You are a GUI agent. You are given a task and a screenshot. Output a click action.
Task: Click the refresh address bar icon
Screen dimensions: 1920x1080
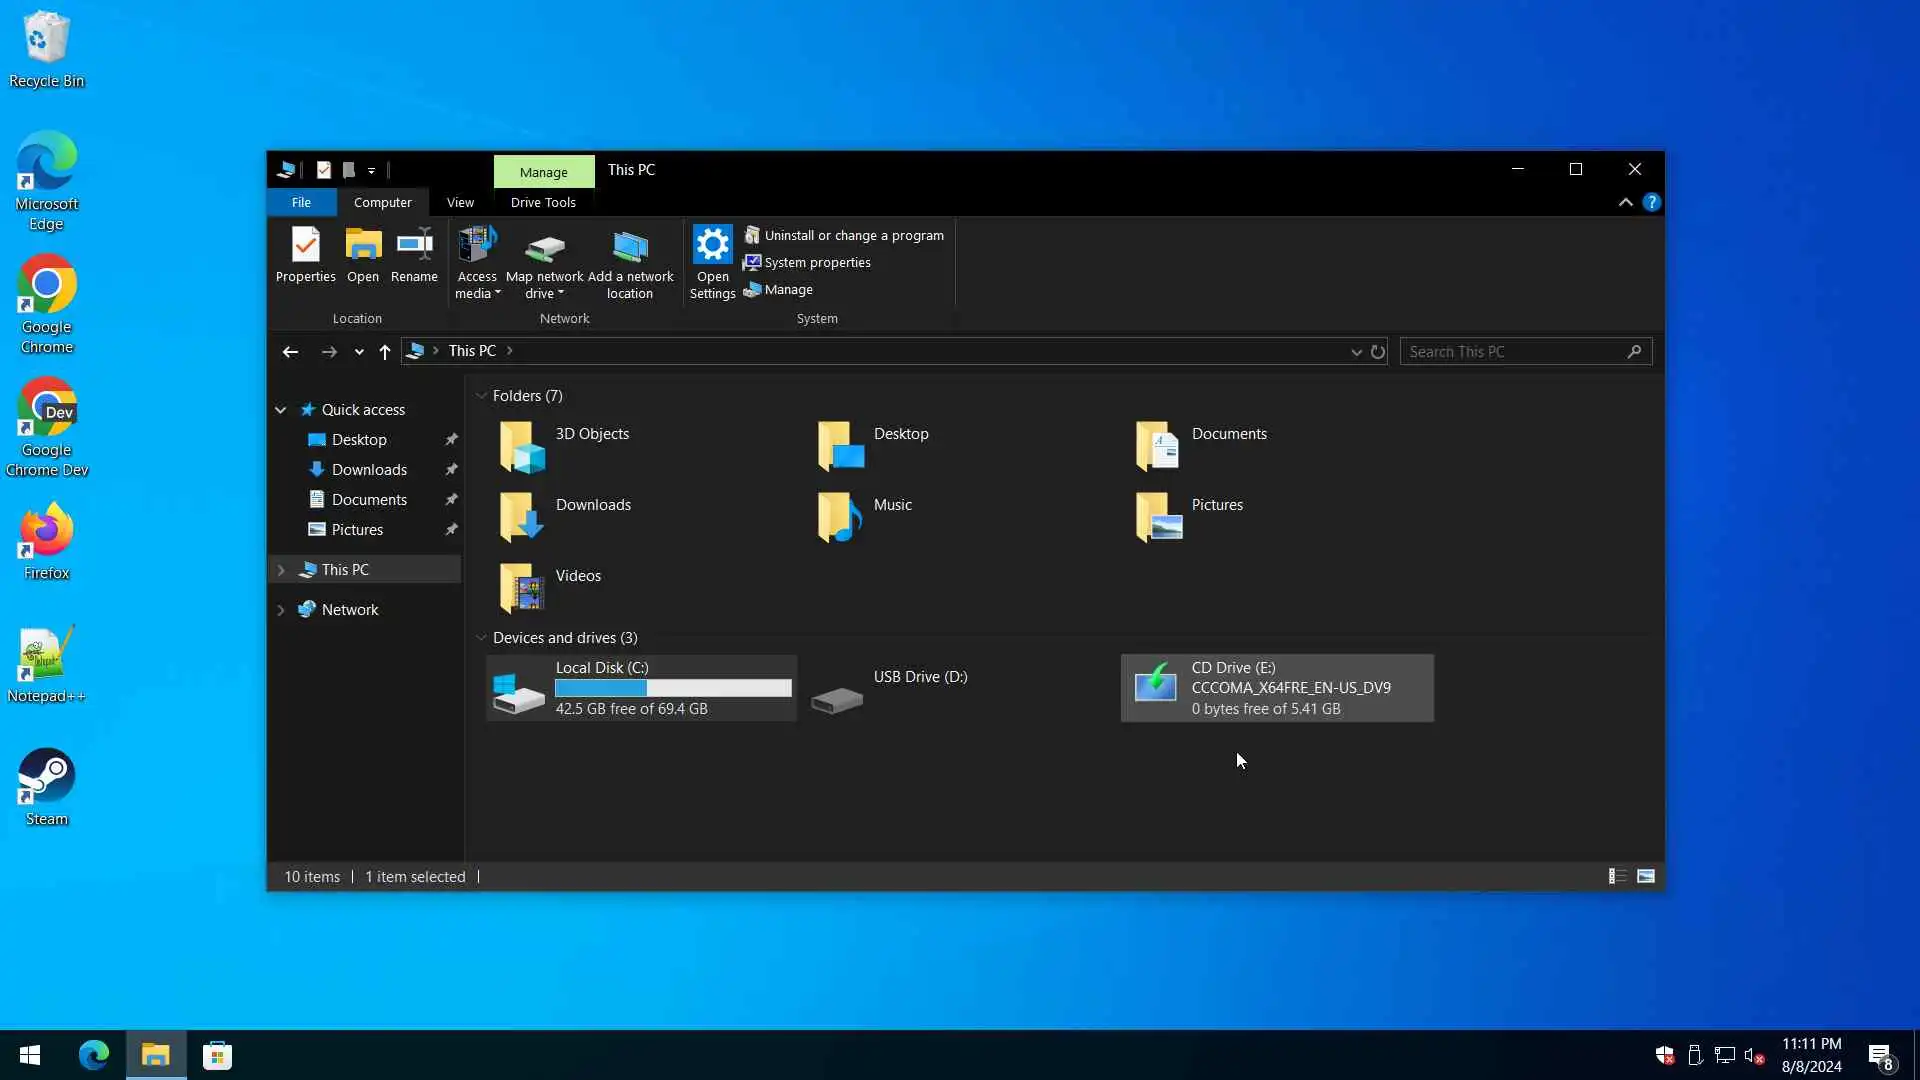tap(1377, 352)
